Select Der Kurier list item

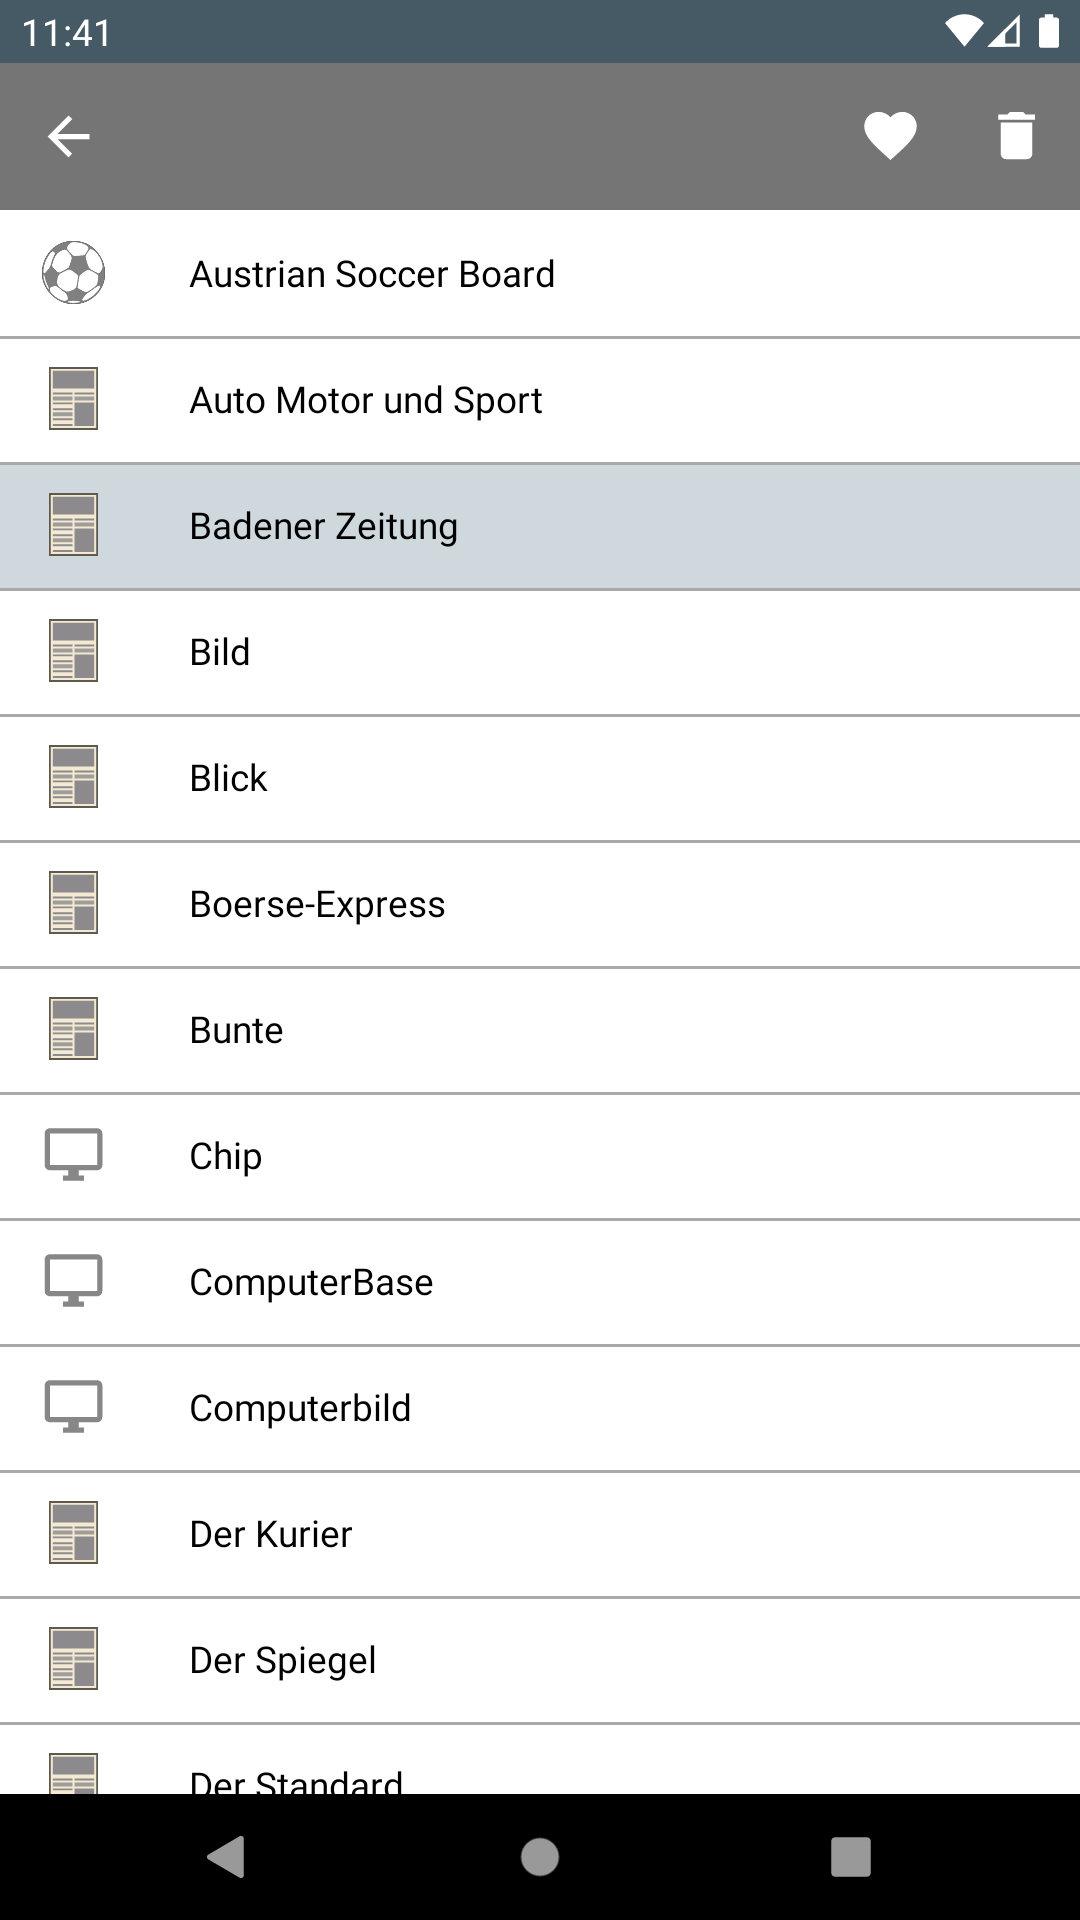click(x=540, y=1534)
